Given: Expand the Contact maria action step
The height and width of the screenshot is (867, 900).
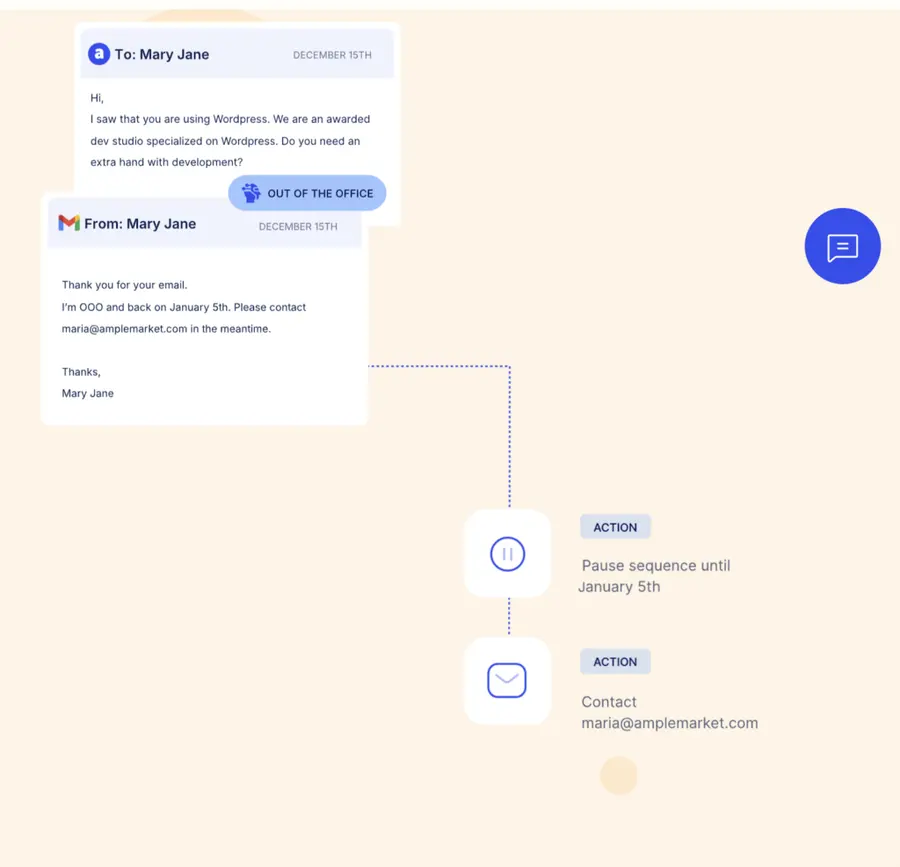Looking at the screenshot, I should point(670,712).
